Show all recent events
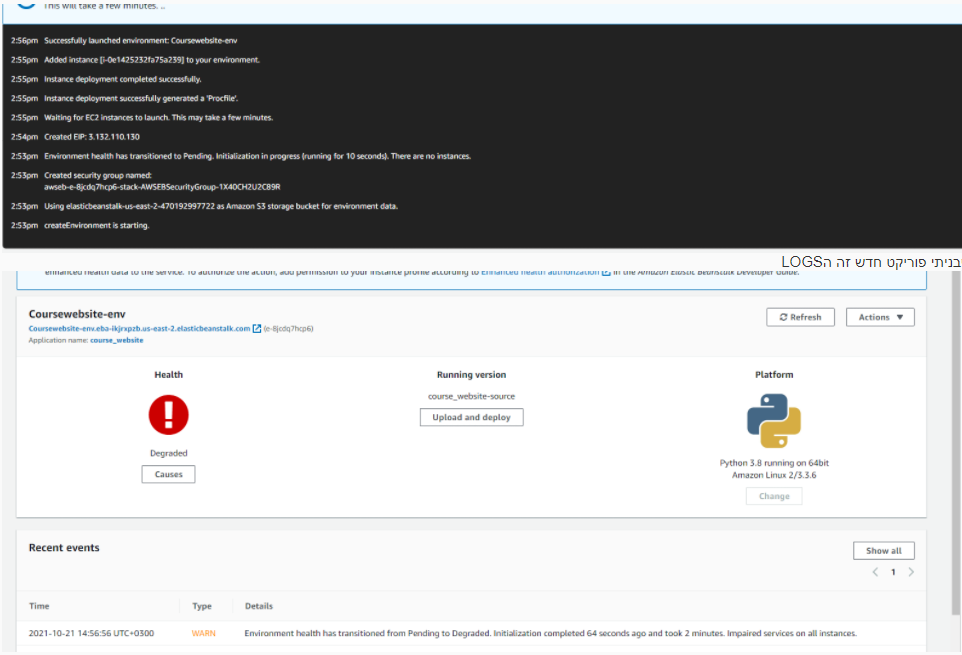Viewport: 962px width, 655px height. pyautogui.click(x=883, y=551)
